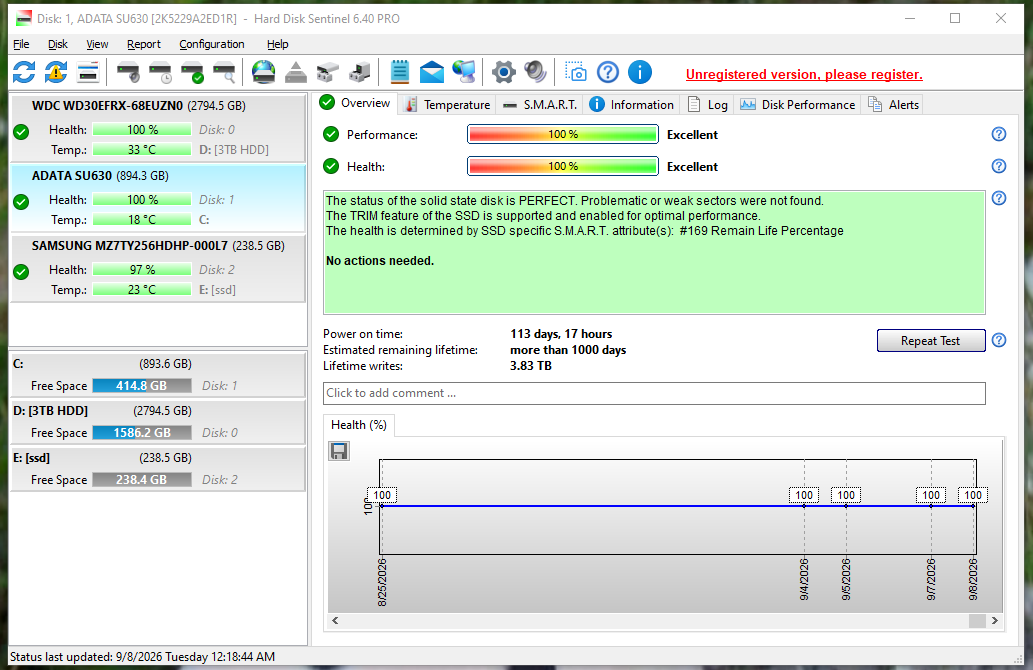
Task: Select the E: [ssd] partition
Action: [158, 468]
